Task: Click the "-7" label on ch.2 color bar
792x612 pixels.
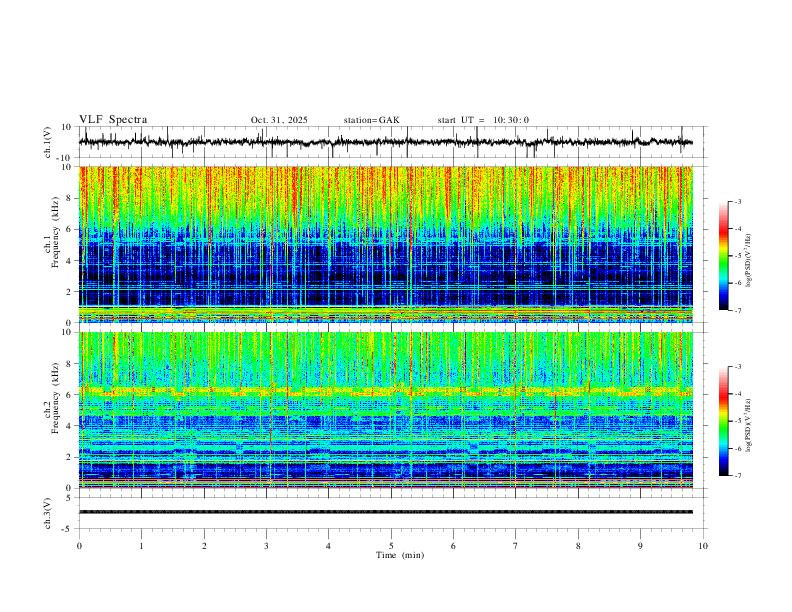Action: coord(737,475)
